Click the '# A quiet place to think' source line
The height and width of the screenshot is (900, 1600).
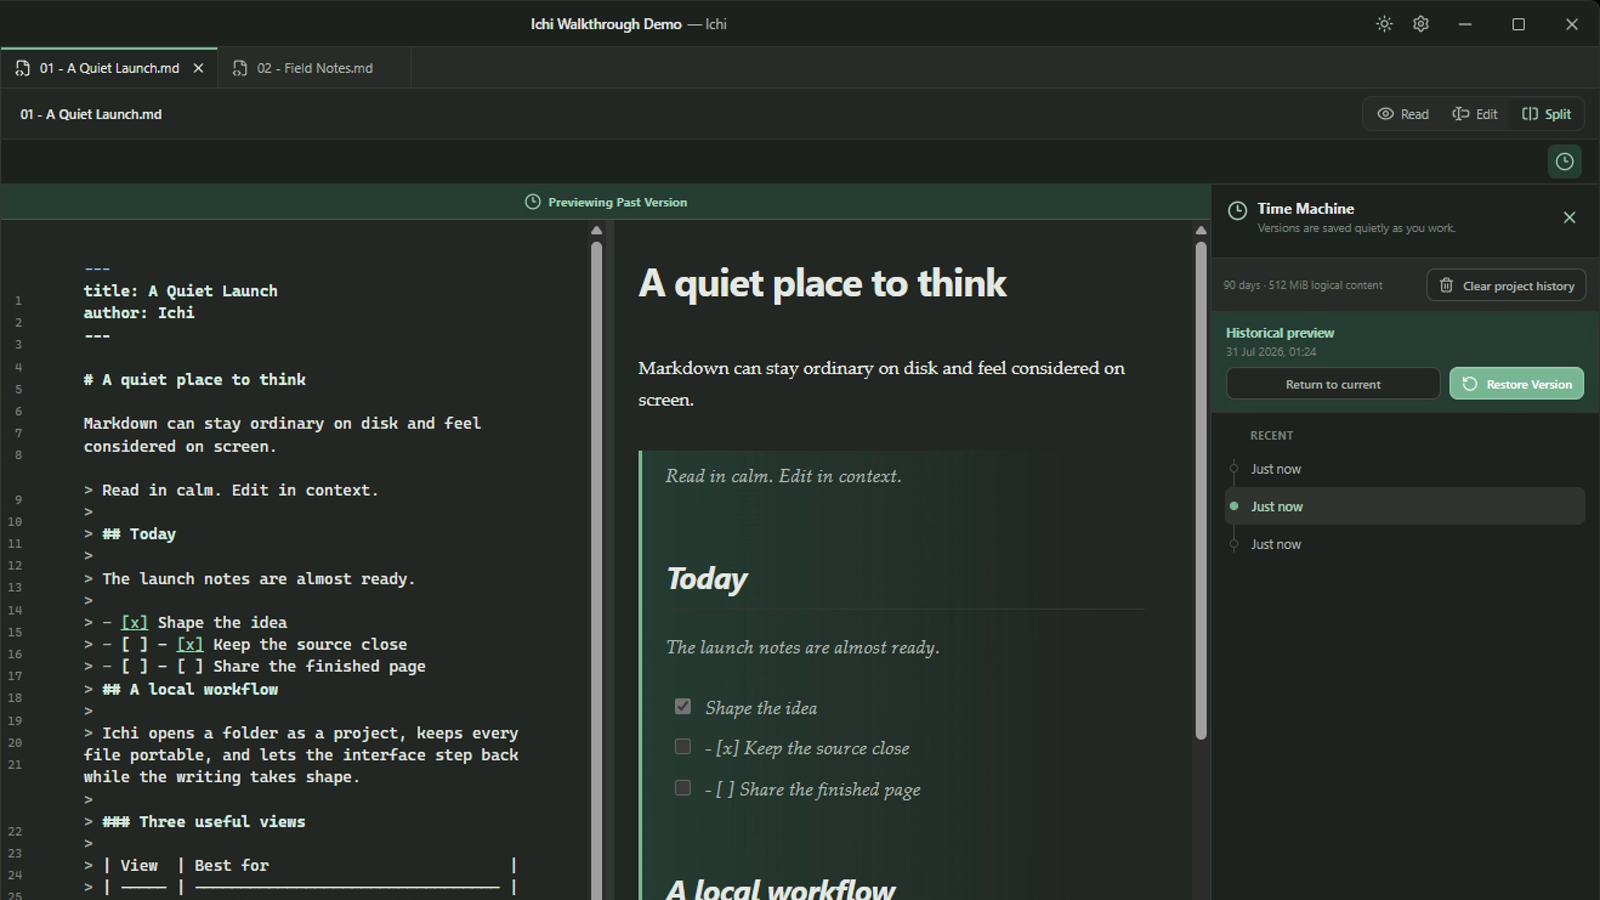(x=195, y=380)
